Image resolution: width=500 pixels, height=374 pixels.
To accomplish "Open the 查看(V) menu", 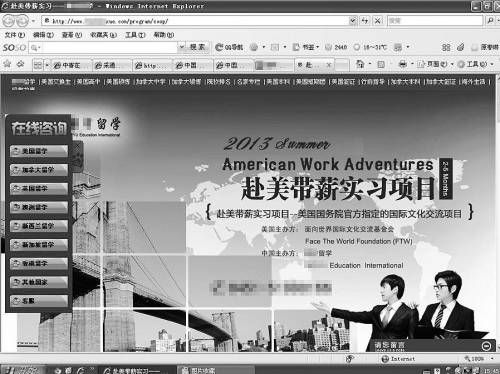I will pyautogui.click(x=72, y=35).
